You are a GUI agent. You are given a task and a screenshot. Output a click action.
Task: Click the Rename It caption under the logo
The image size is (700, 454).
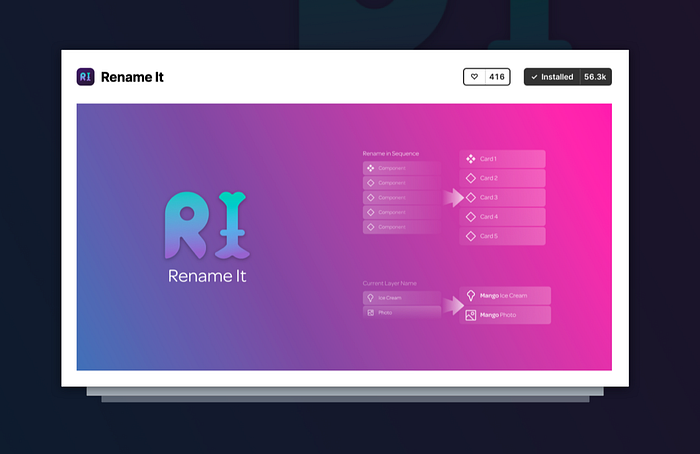pyautogui.click(x=207, y=276)
